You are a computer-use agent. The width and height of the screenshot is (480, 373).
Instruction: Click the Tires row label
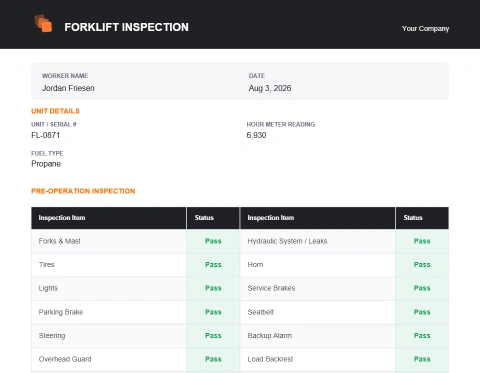click(x=47, y=265)
